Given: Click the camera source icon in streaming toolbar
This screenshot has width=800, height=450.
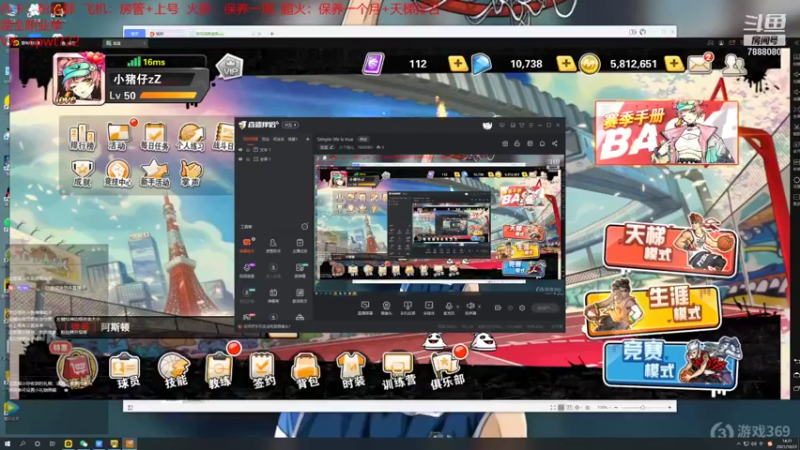Looking at the screenshot, I should [386, 305].
